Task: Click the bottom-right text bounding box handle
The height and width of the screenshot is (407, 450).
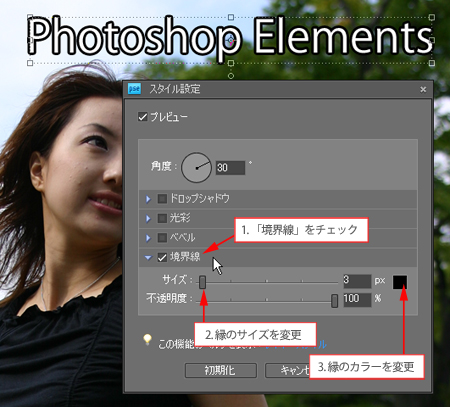Action: 432,63
